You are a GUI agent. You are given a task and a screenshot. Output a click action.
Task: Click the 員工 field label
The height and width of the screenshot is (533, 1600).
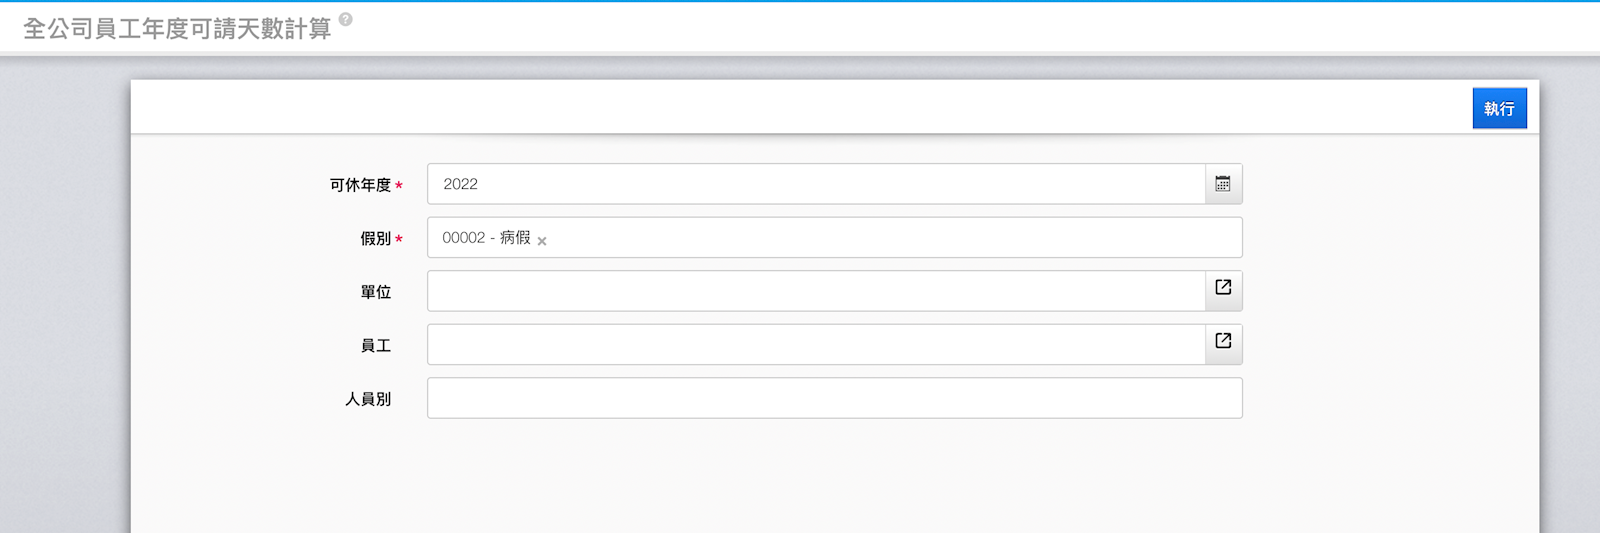click(x=375, y=346)
